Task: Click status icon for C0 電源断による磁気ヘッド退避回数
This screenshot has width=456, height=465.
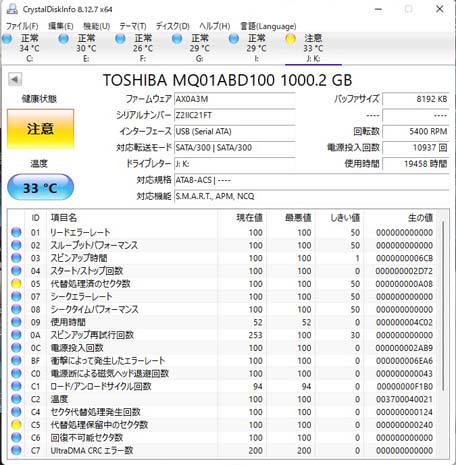Action: coord(16,374)
